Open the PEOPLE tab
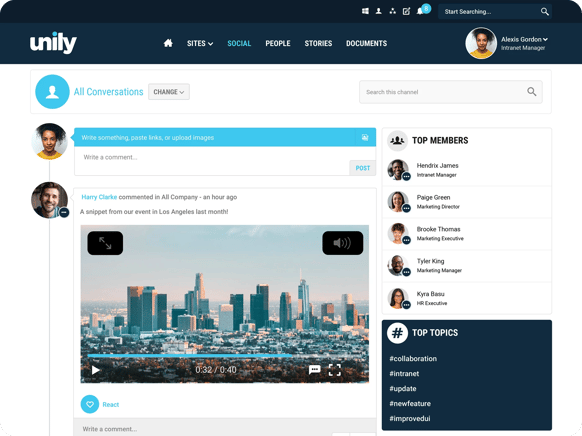The width and height of the screenshot is (582, 436). (278, 43)
